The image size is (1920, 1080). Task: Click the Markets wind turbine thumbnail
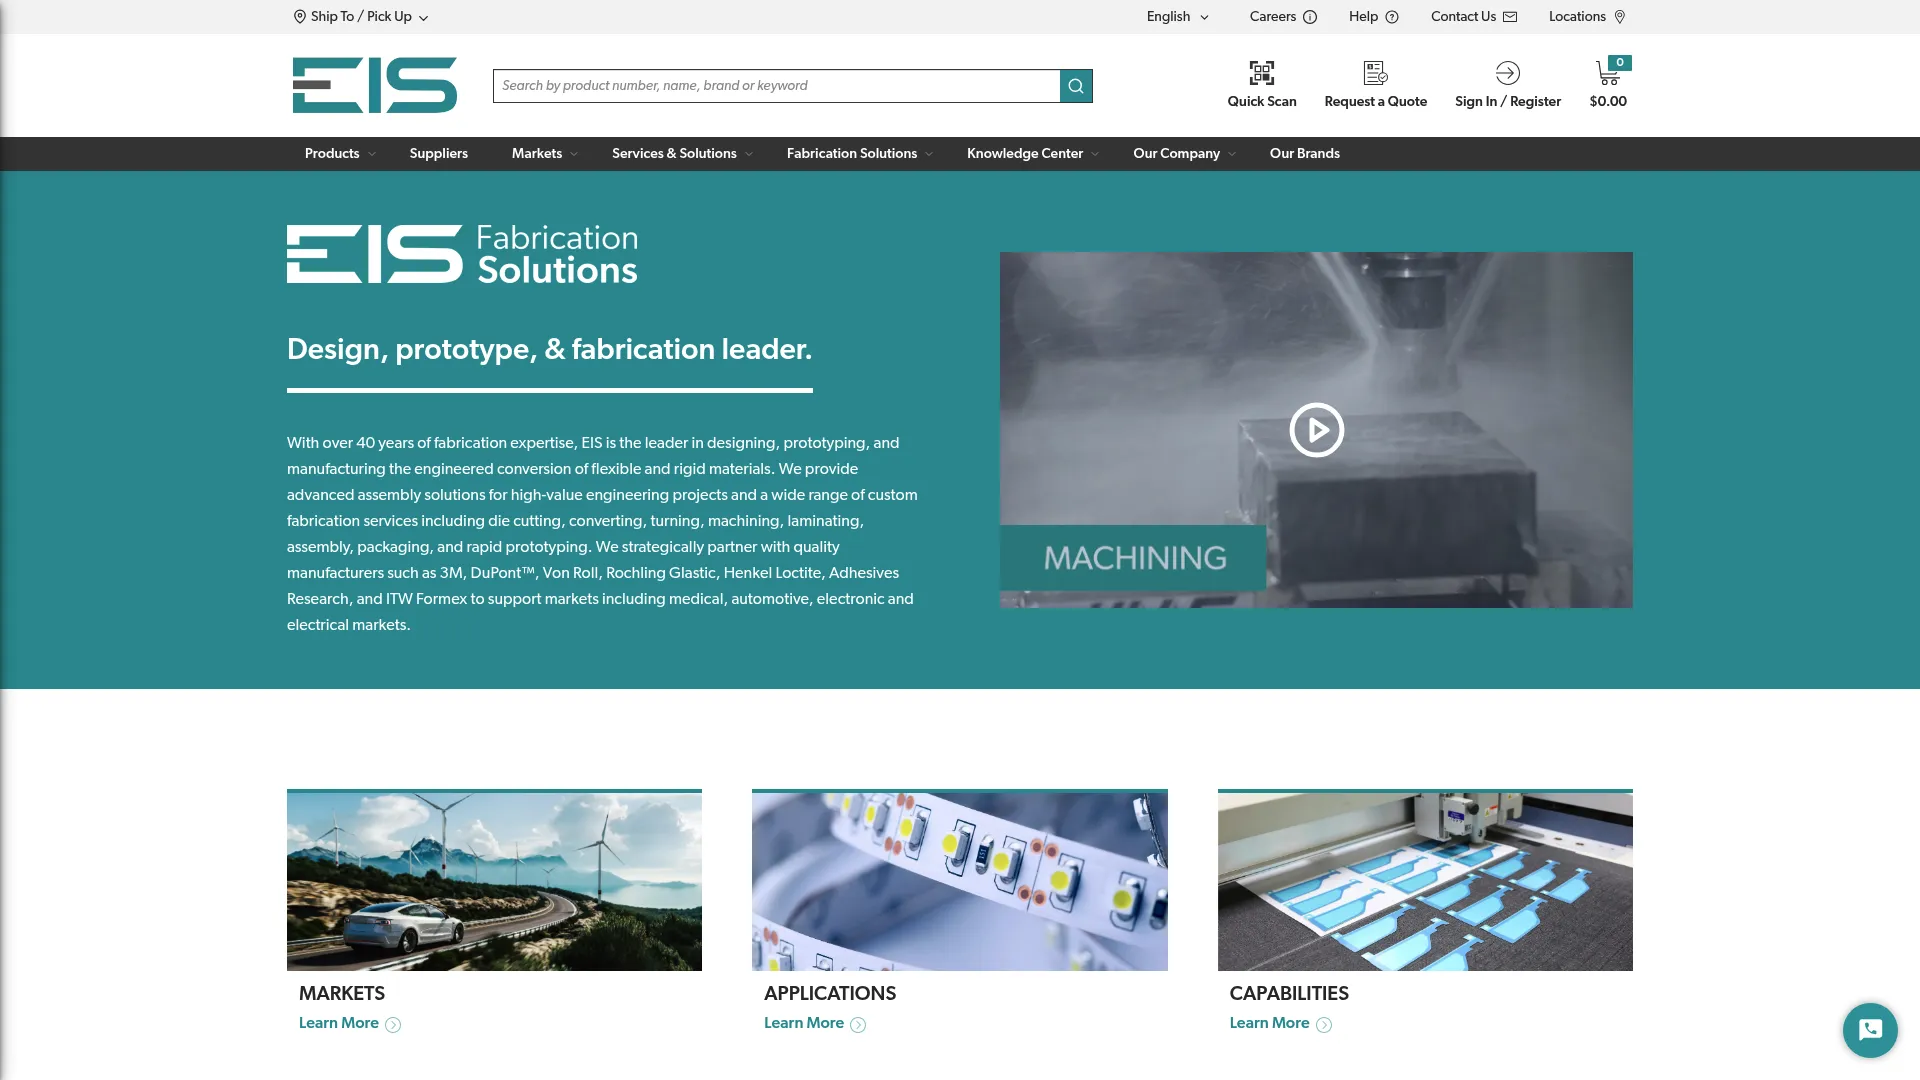[x=494, y=881]
